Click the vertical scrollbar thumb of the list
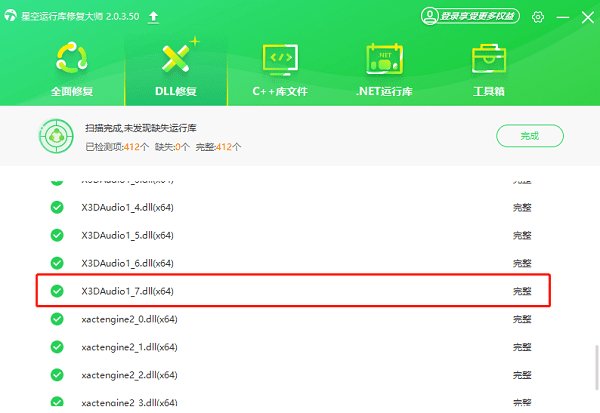 (x=596, y=367)
